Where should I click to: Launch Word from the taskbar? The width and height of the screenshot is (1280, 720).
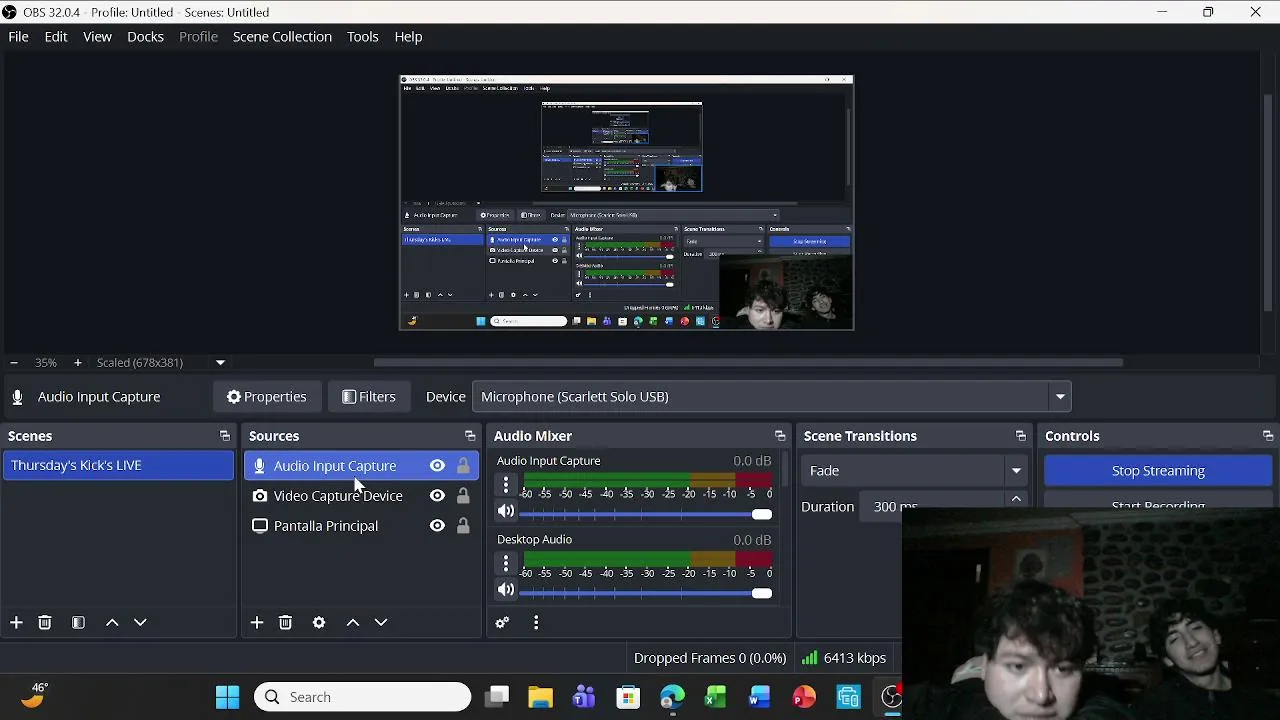tap(759, 697)
